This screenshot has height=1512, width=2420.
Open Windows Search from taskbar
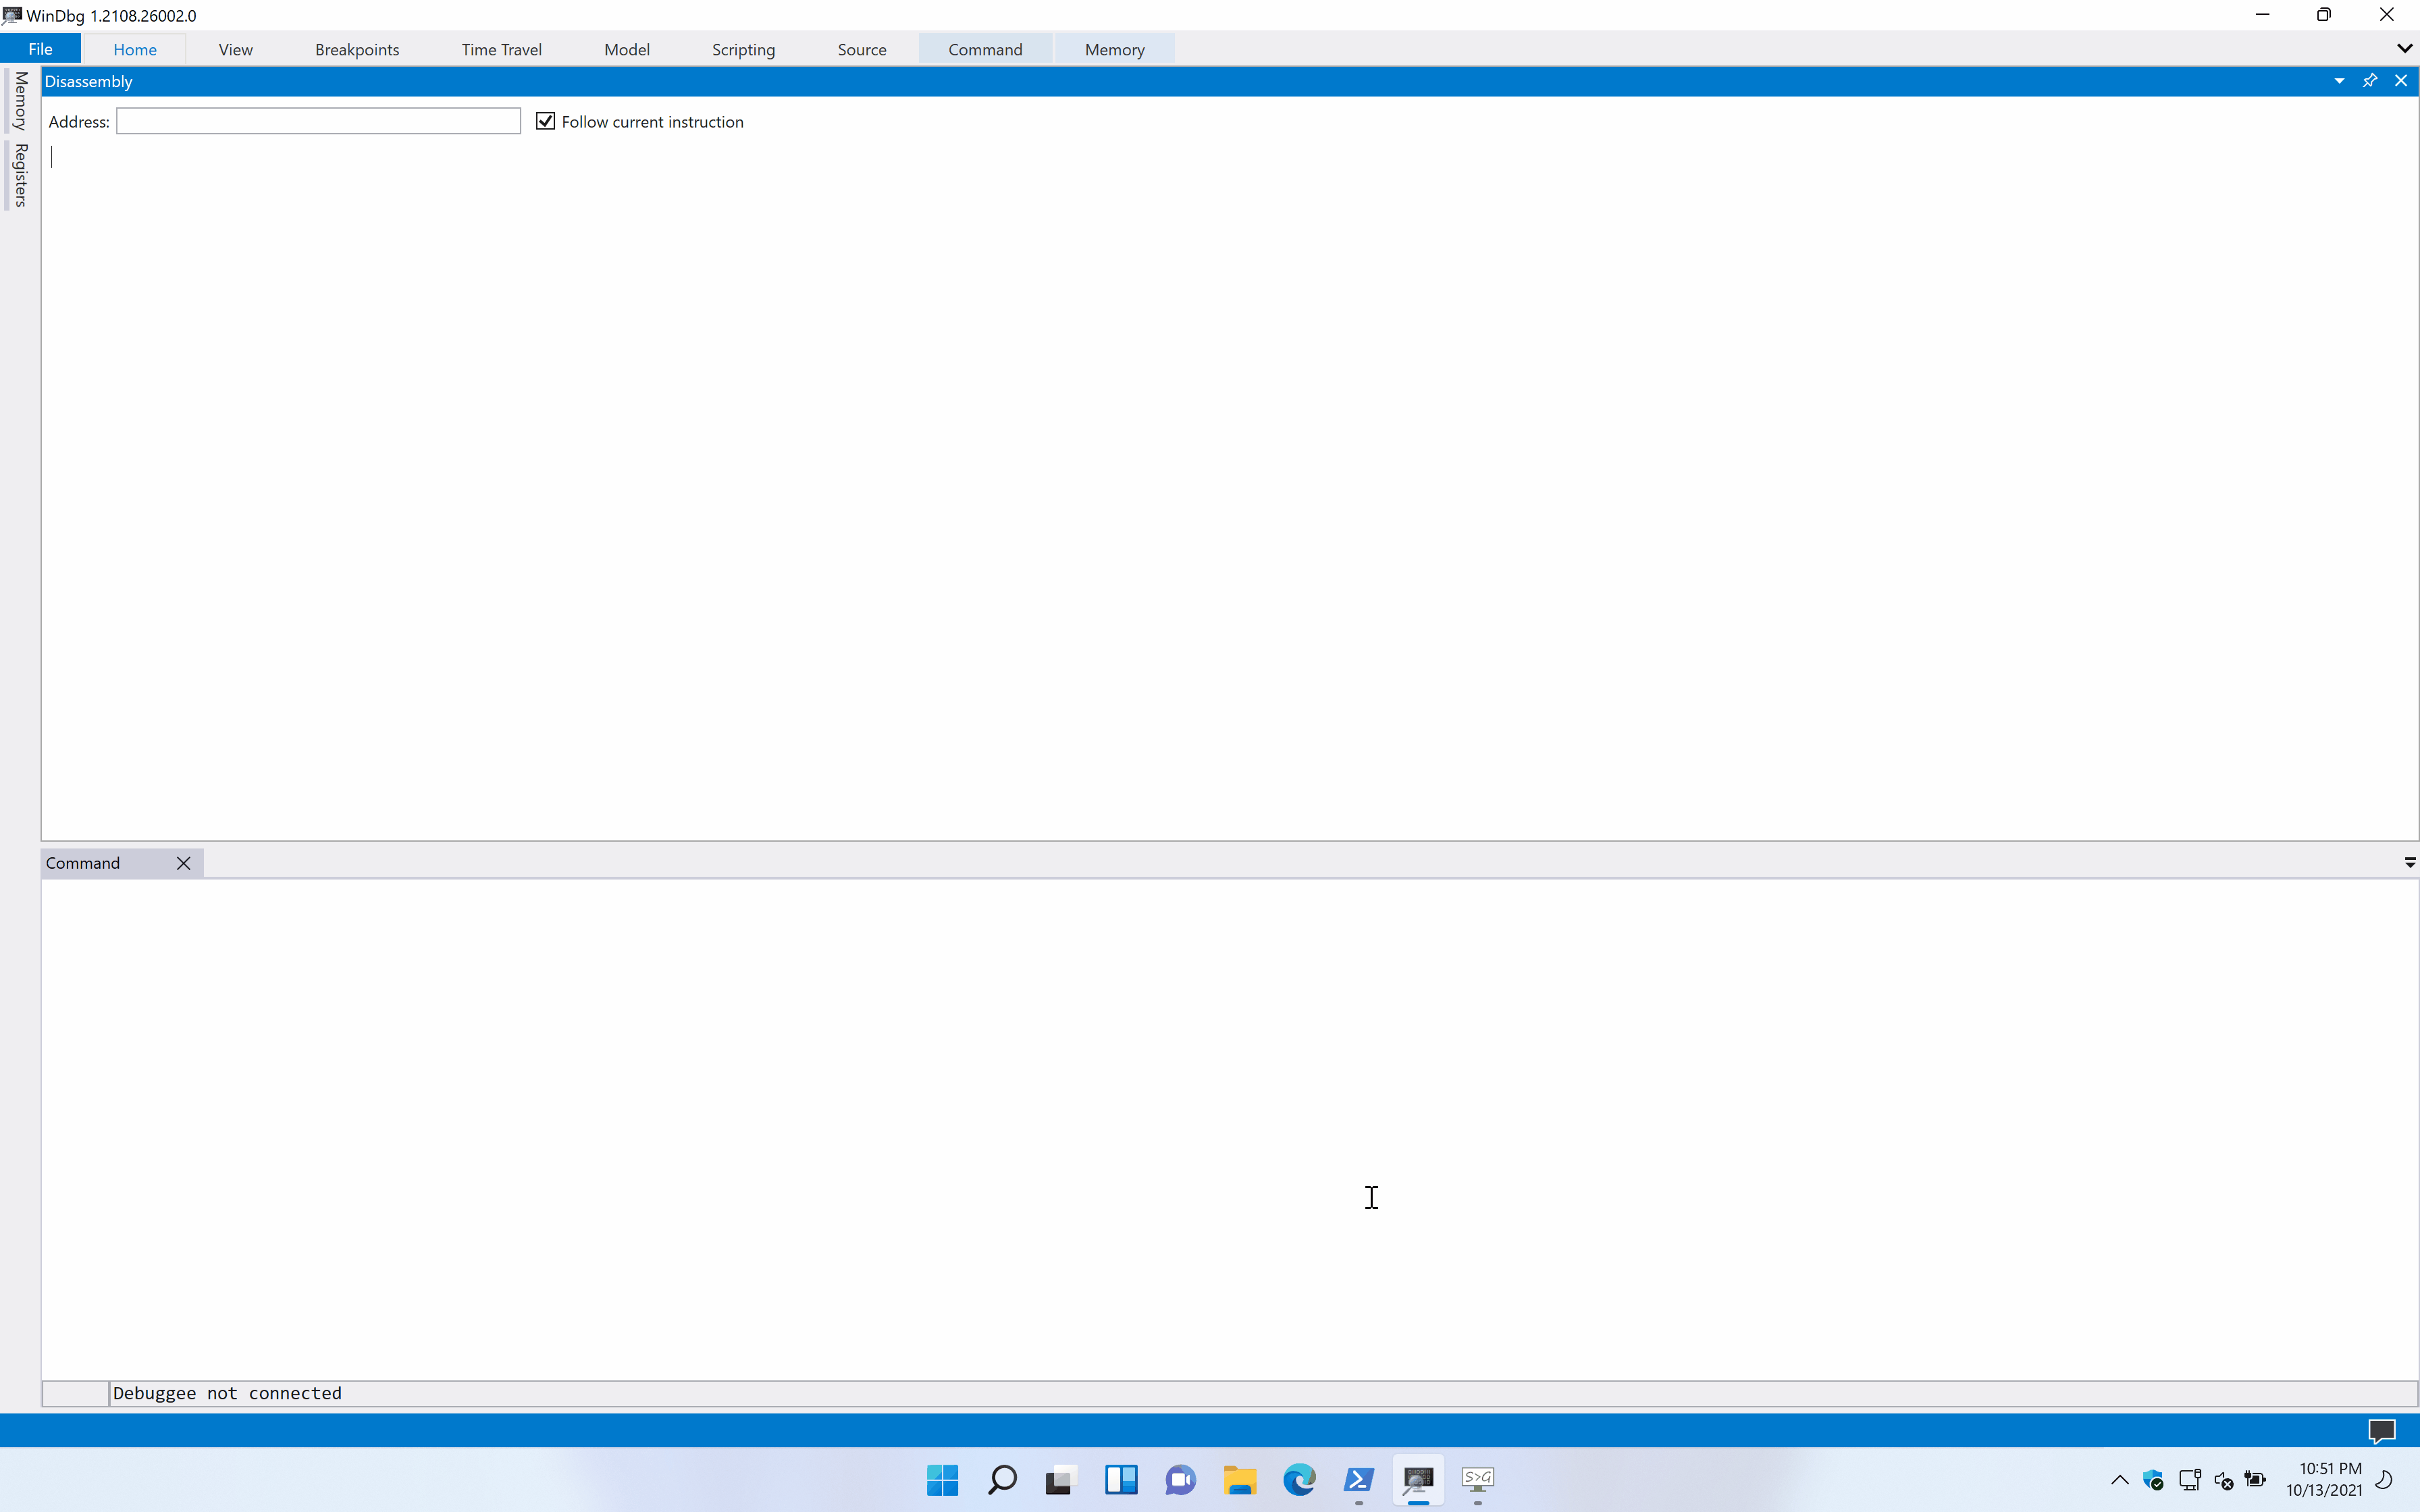tap(1001, 1479)
